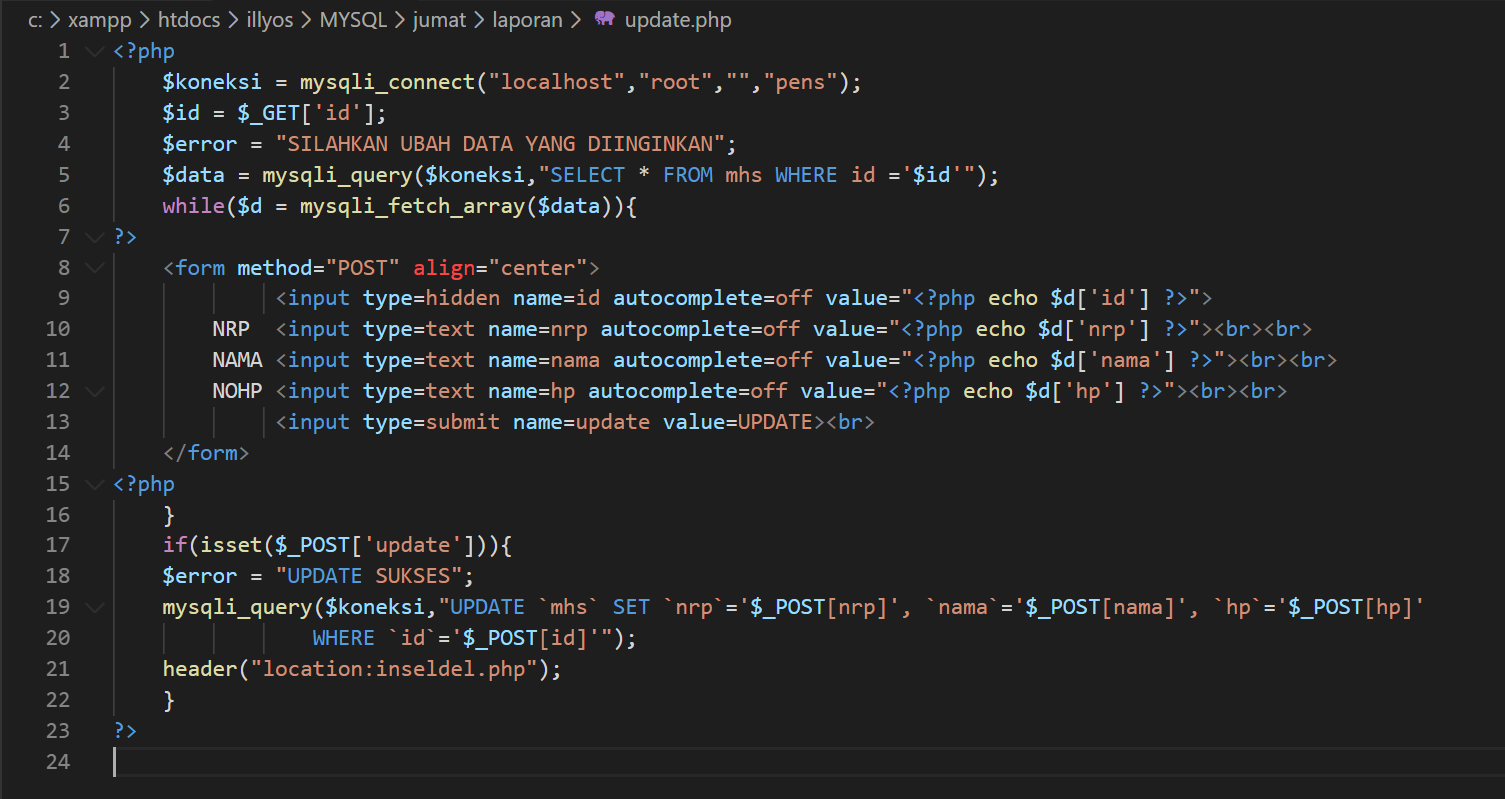Click the header function on line 21

199,668
